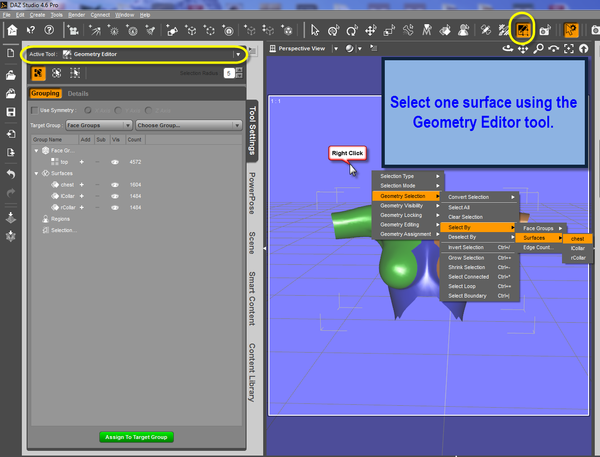This screenshot has height=457, width=600.
Task: Click New File icon in left sidebar
Action: [x=11, y=53]
